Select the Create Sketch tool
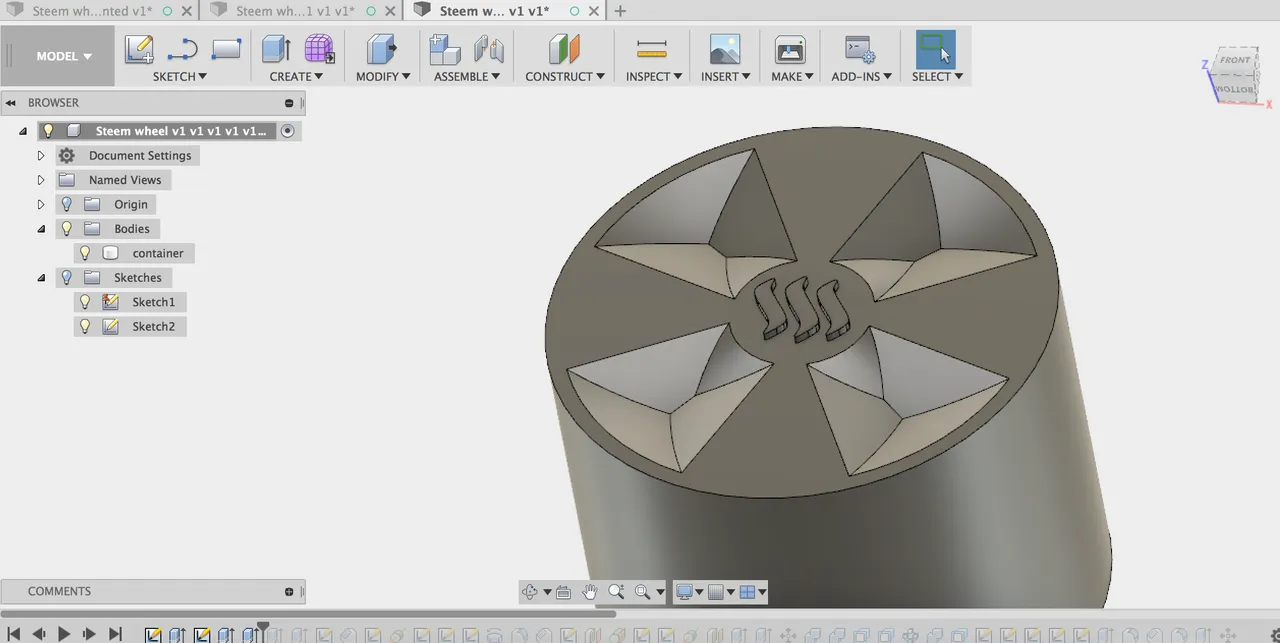Screen dimensions: 1280x643 point(138,49)
